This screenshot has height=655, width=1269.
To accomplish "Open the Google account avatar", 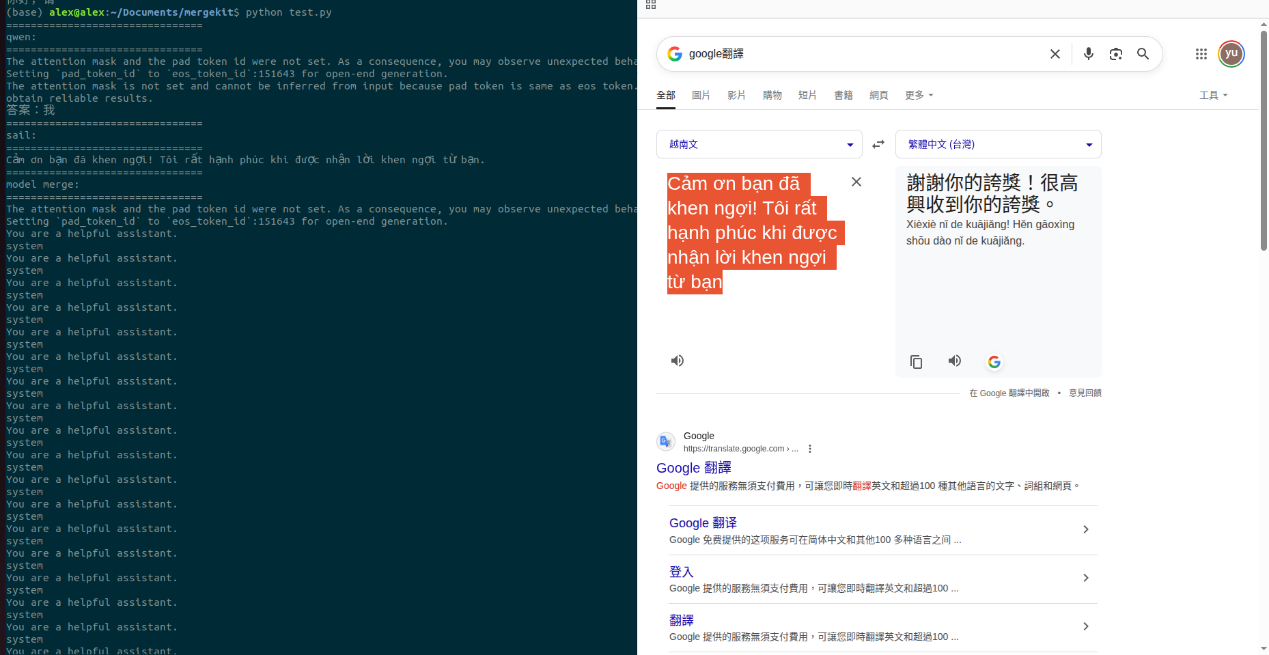I will point(1231,54).
